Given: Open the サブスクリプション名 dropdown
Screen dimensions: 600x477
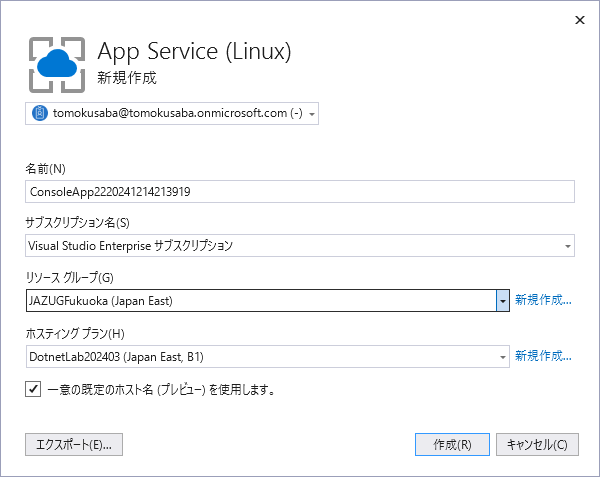Looking at the screenshot, I should 300,246.
